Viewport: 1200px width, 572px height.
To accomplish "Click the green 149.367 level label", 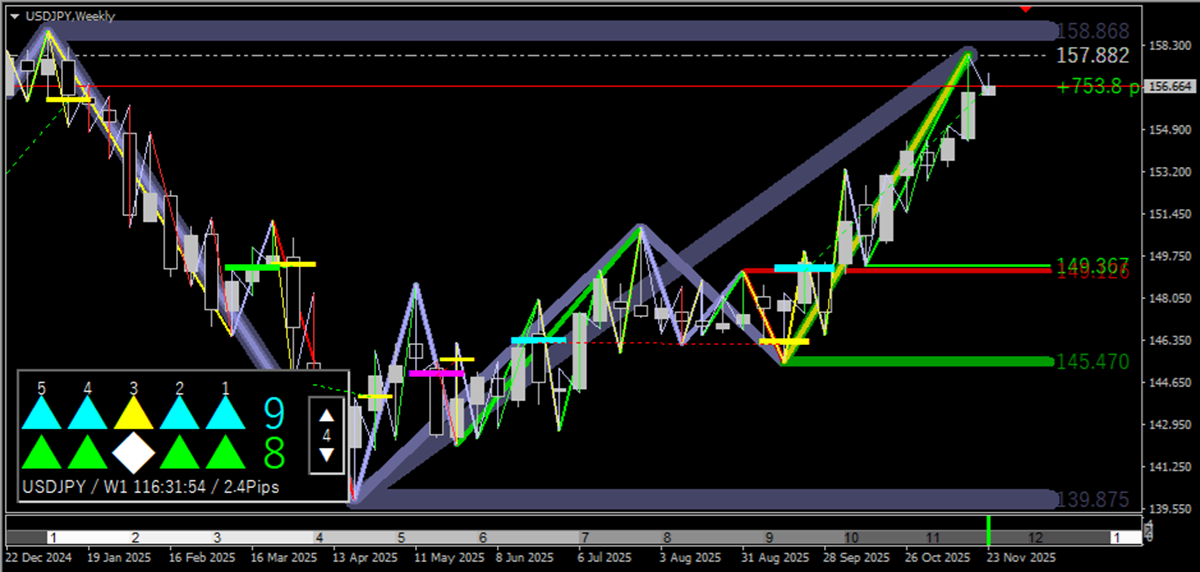I will coord(1094,265).
